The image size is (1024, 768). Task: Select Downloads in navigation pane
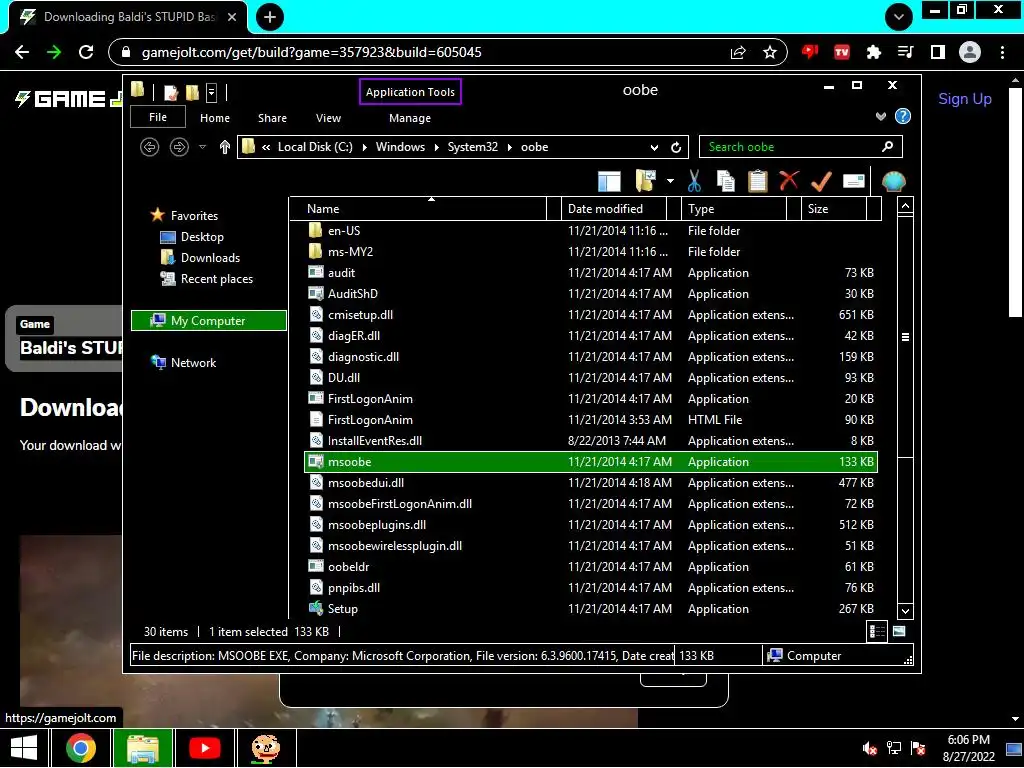(x=210, y=257)
